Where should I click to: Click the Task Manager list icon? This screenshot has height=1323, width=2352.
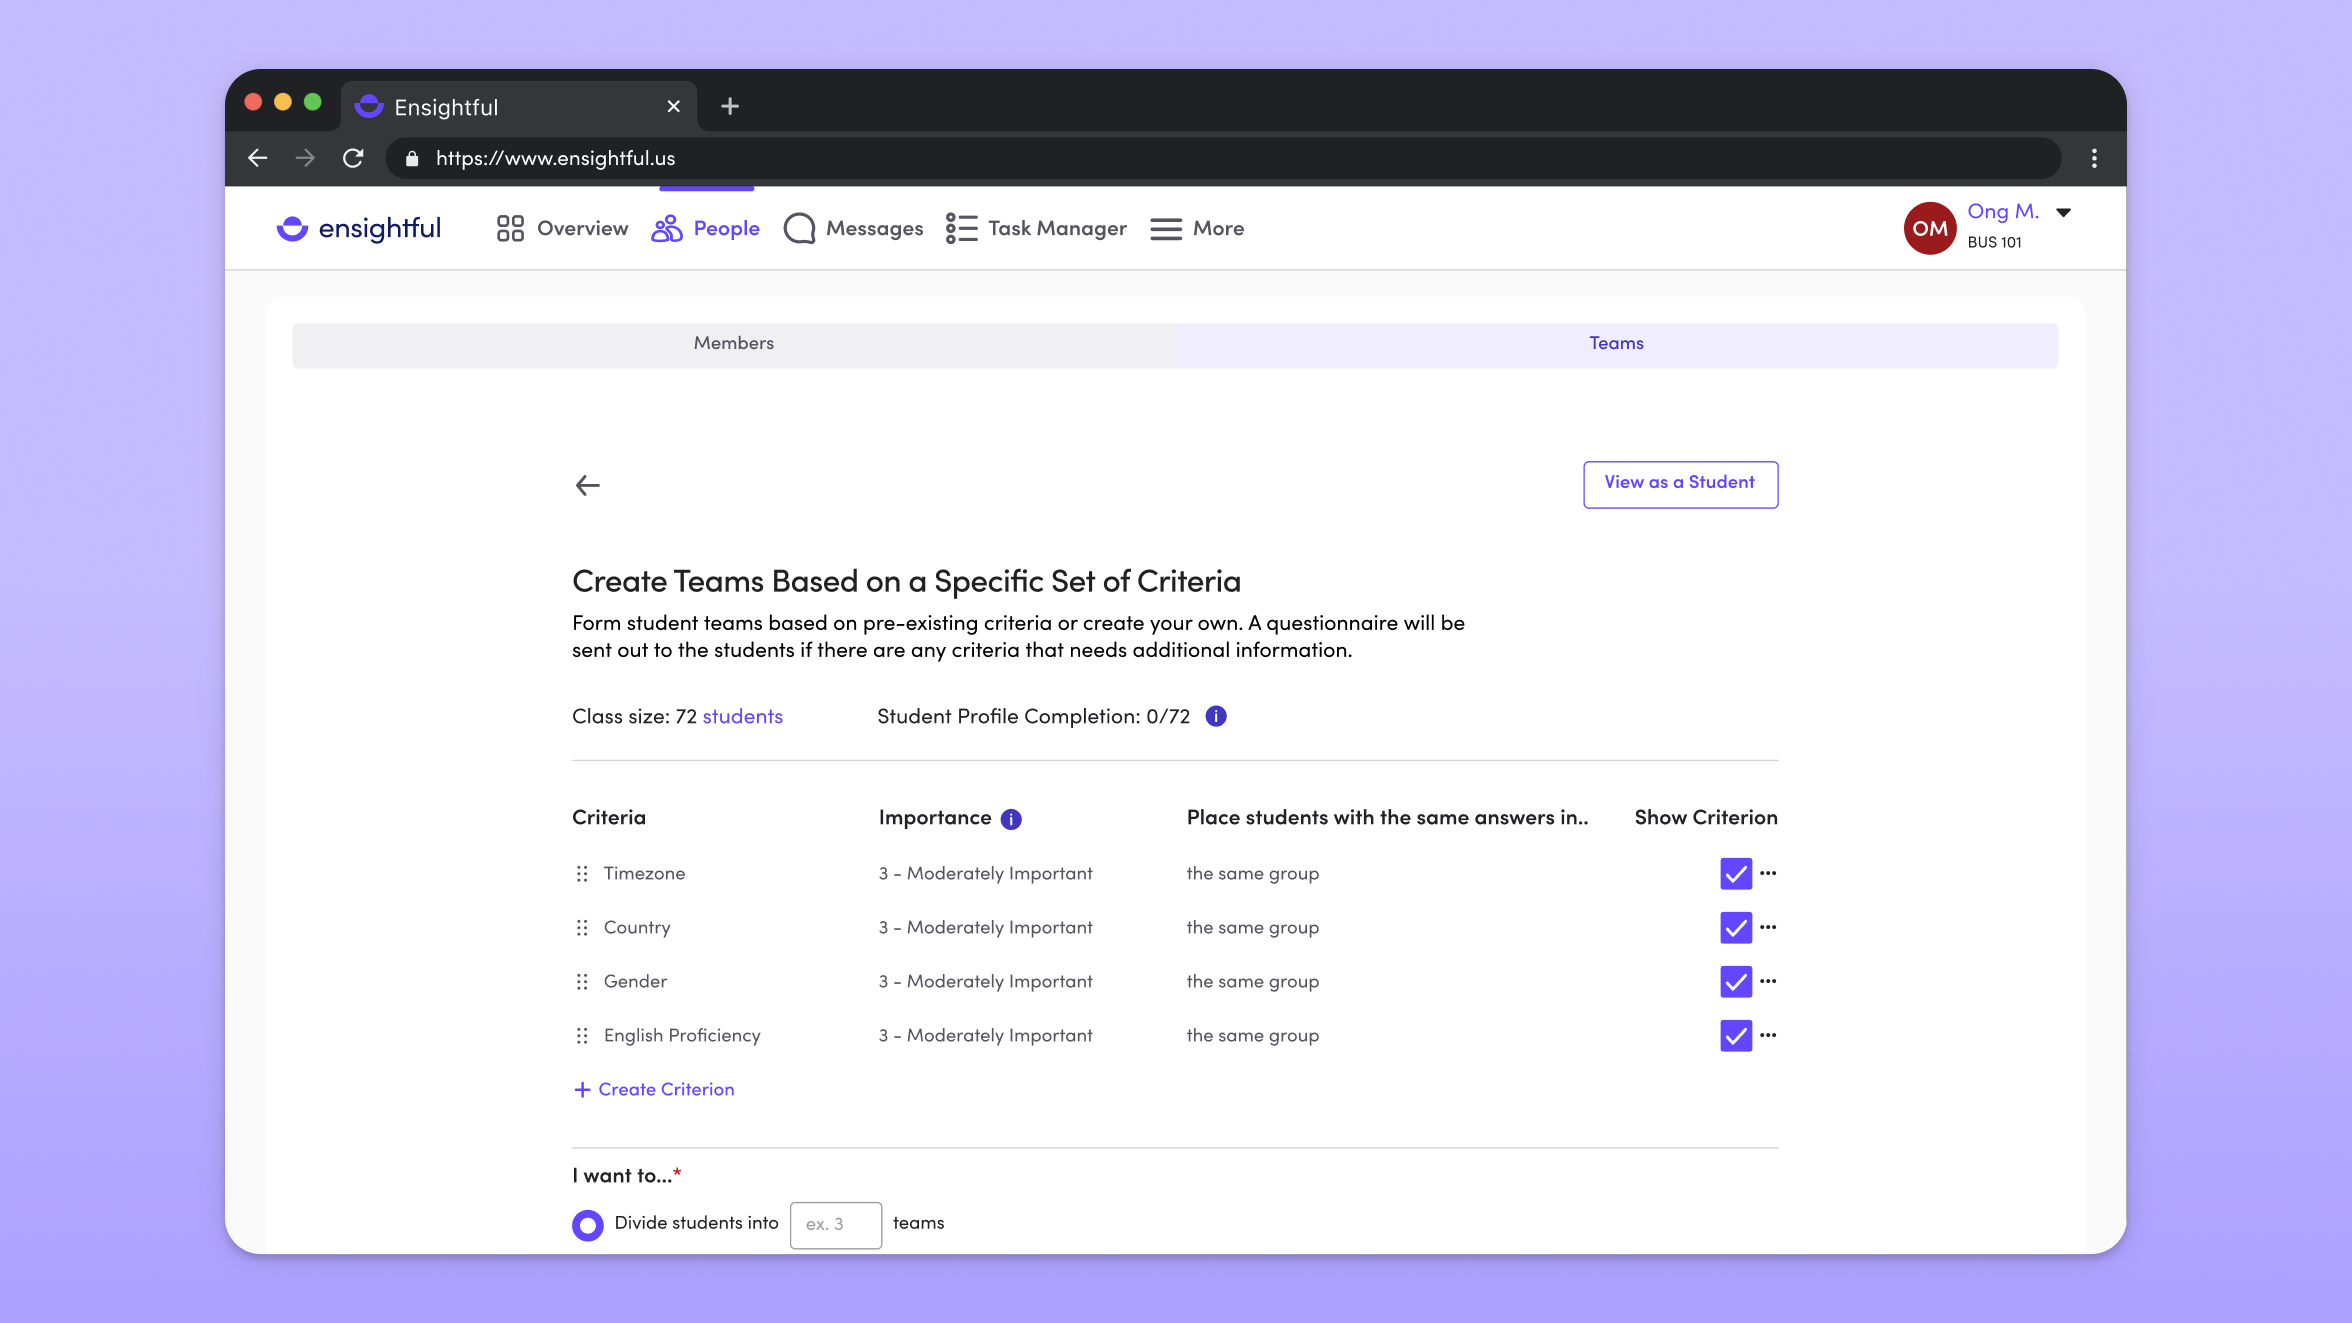(960, 228)
